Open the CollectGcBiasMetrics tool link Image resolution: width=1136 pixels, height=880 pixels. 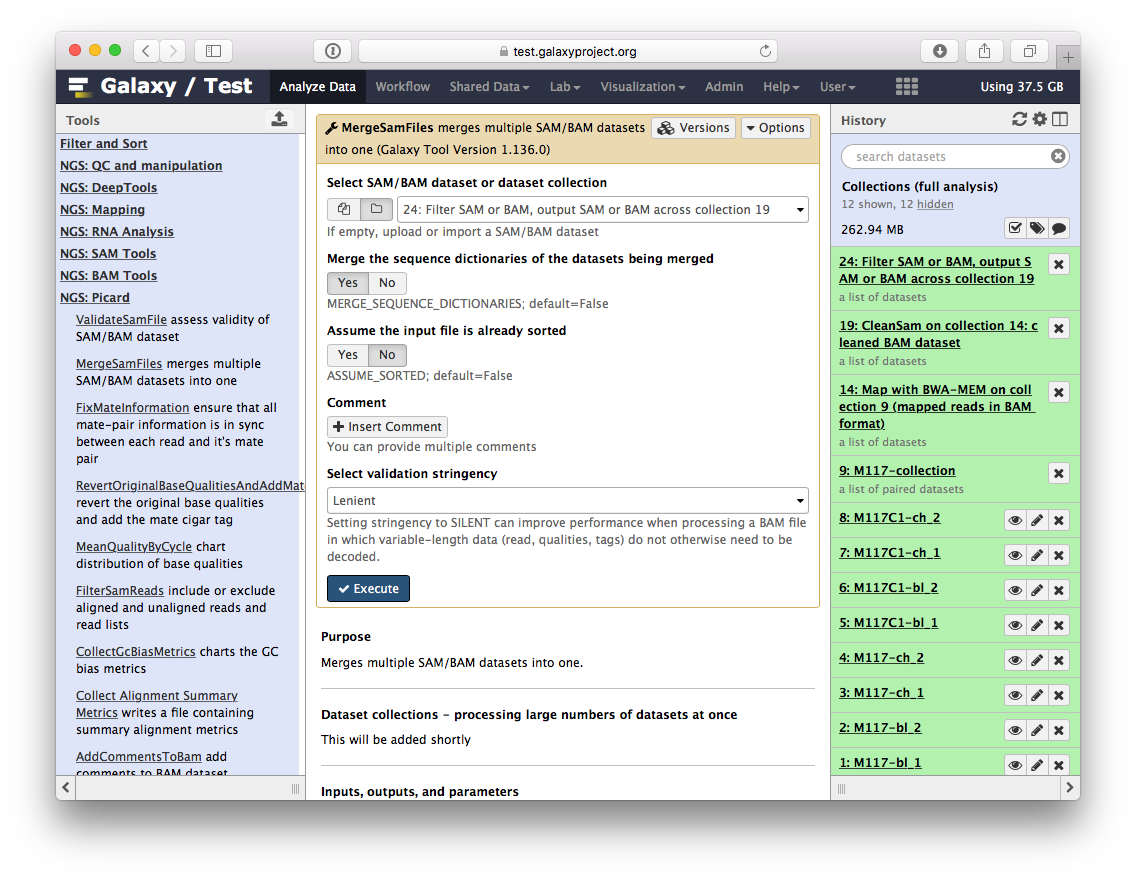(135, 651)
